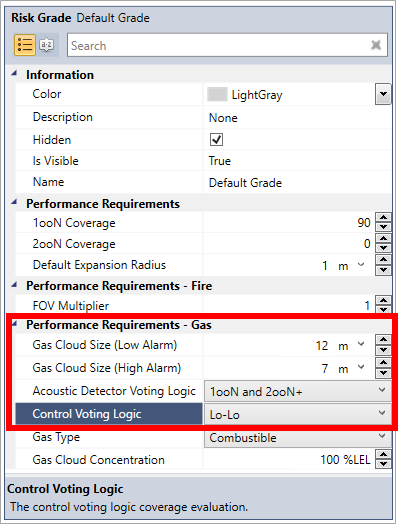Switch to categorized property view
The width and height of the screenshot is (398, 524).
click(25, 45)
